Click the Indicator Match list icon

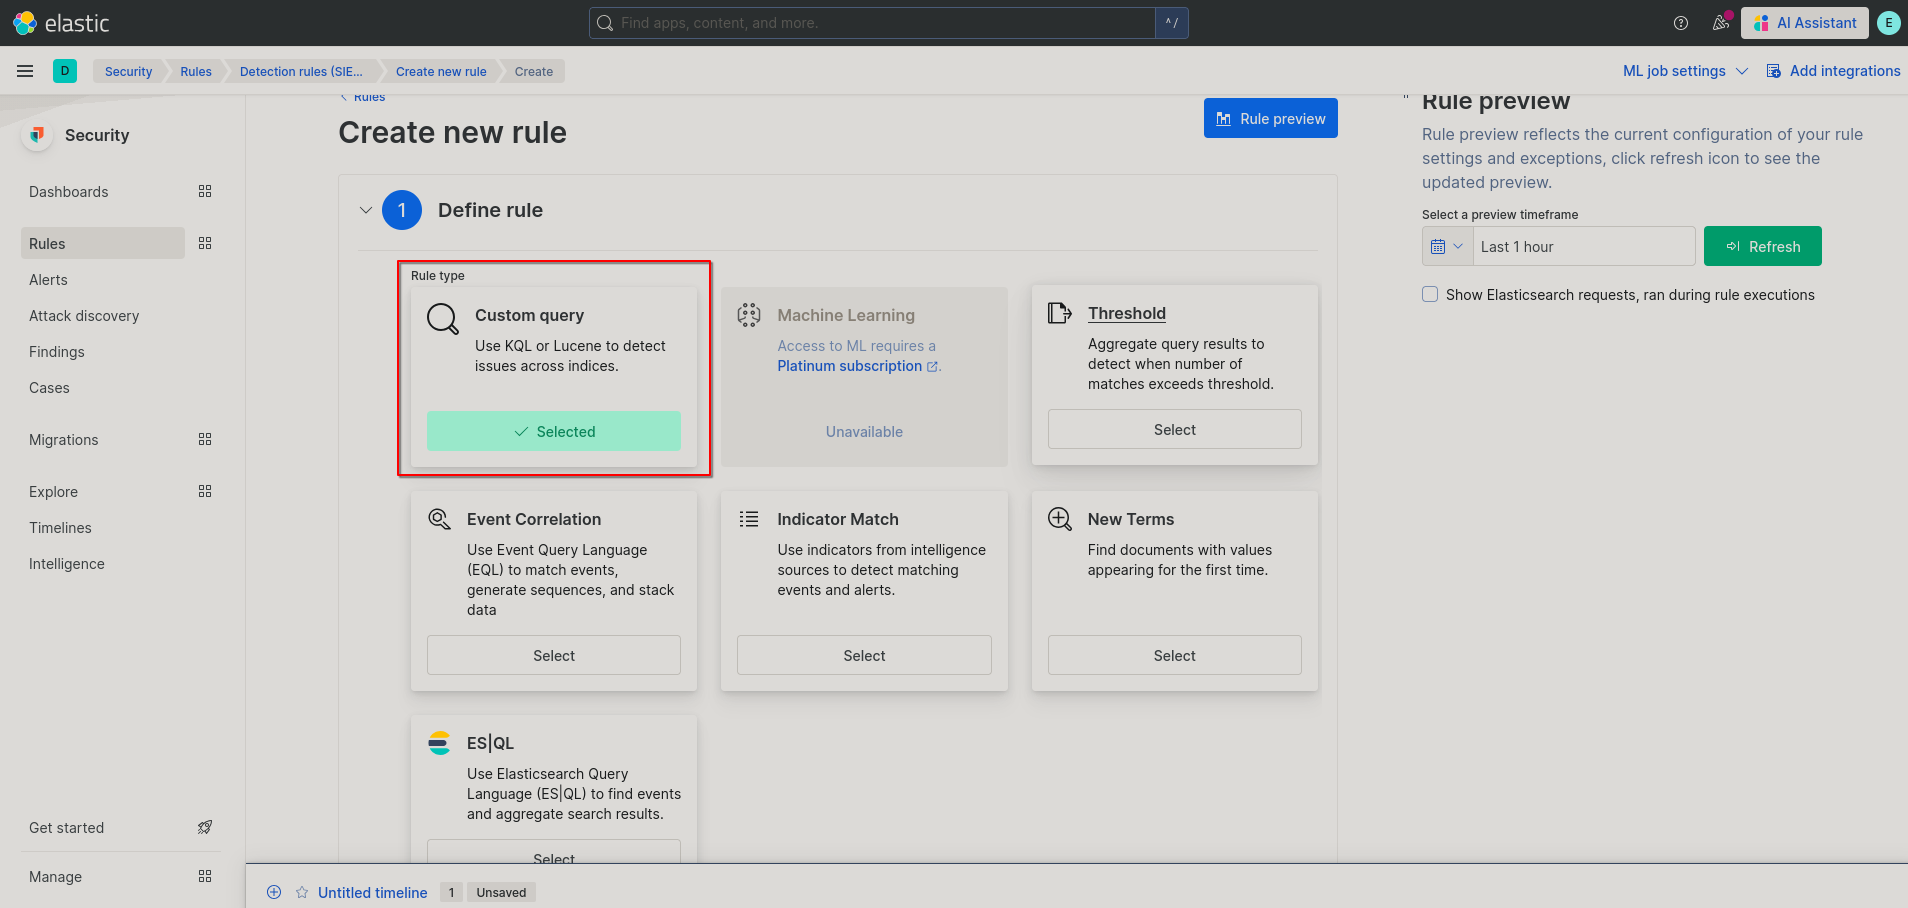[x=749, y=519]
